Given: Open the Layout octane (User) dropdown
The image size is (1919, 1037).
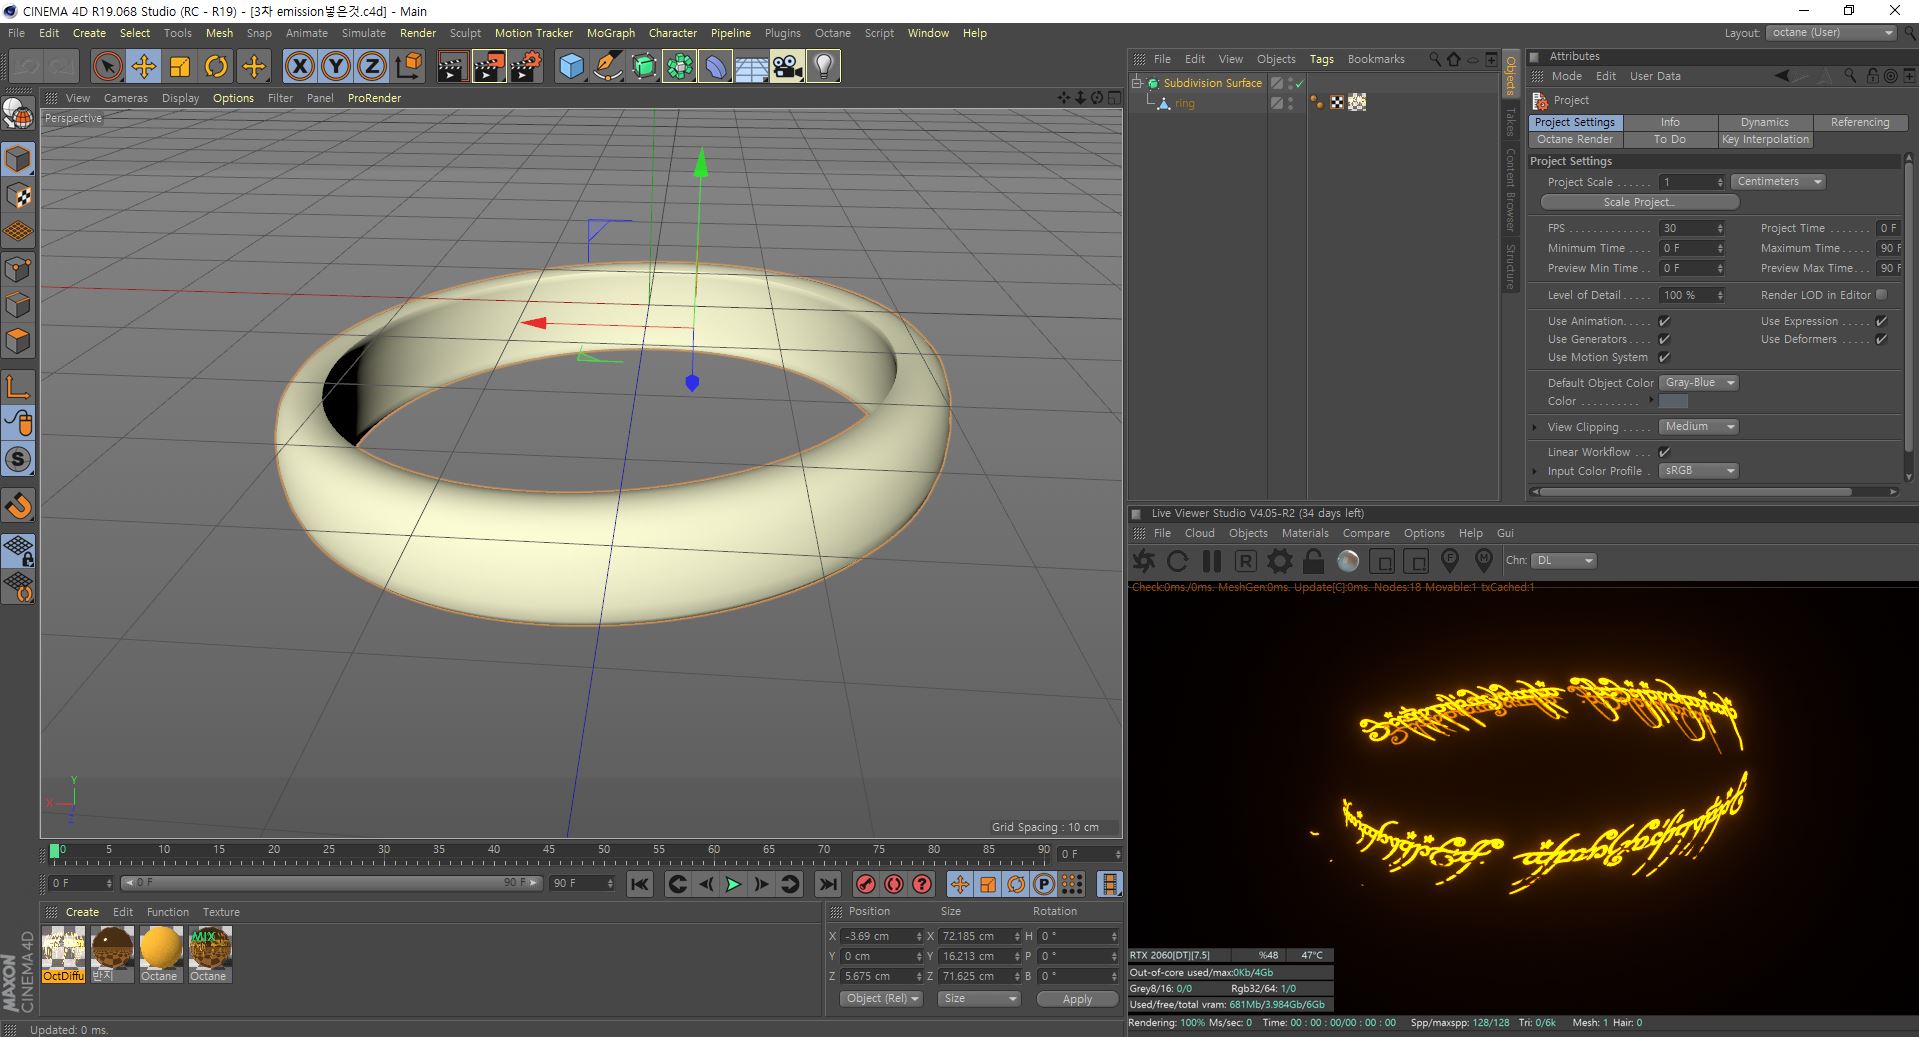Looking at the screenshot, I should 1831,33.
